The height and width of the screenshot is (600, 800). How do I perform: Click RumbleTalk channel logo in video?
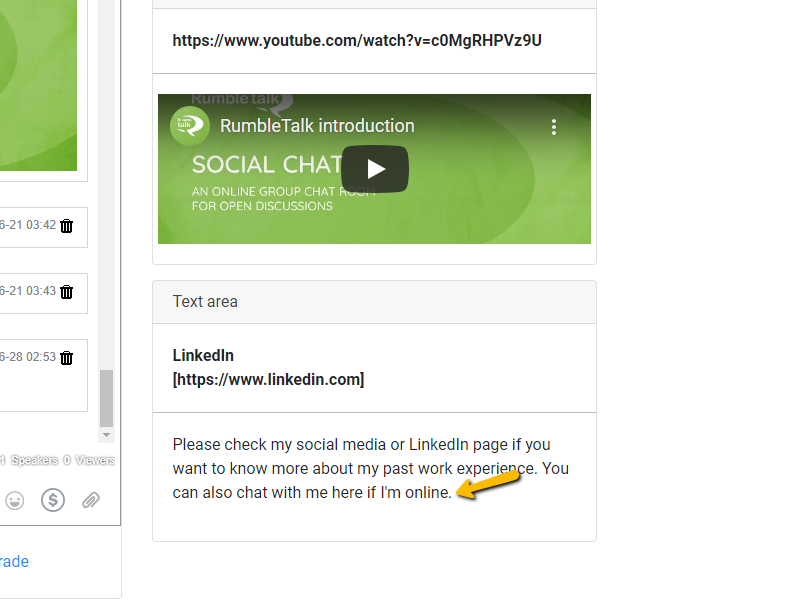[187, 125]
